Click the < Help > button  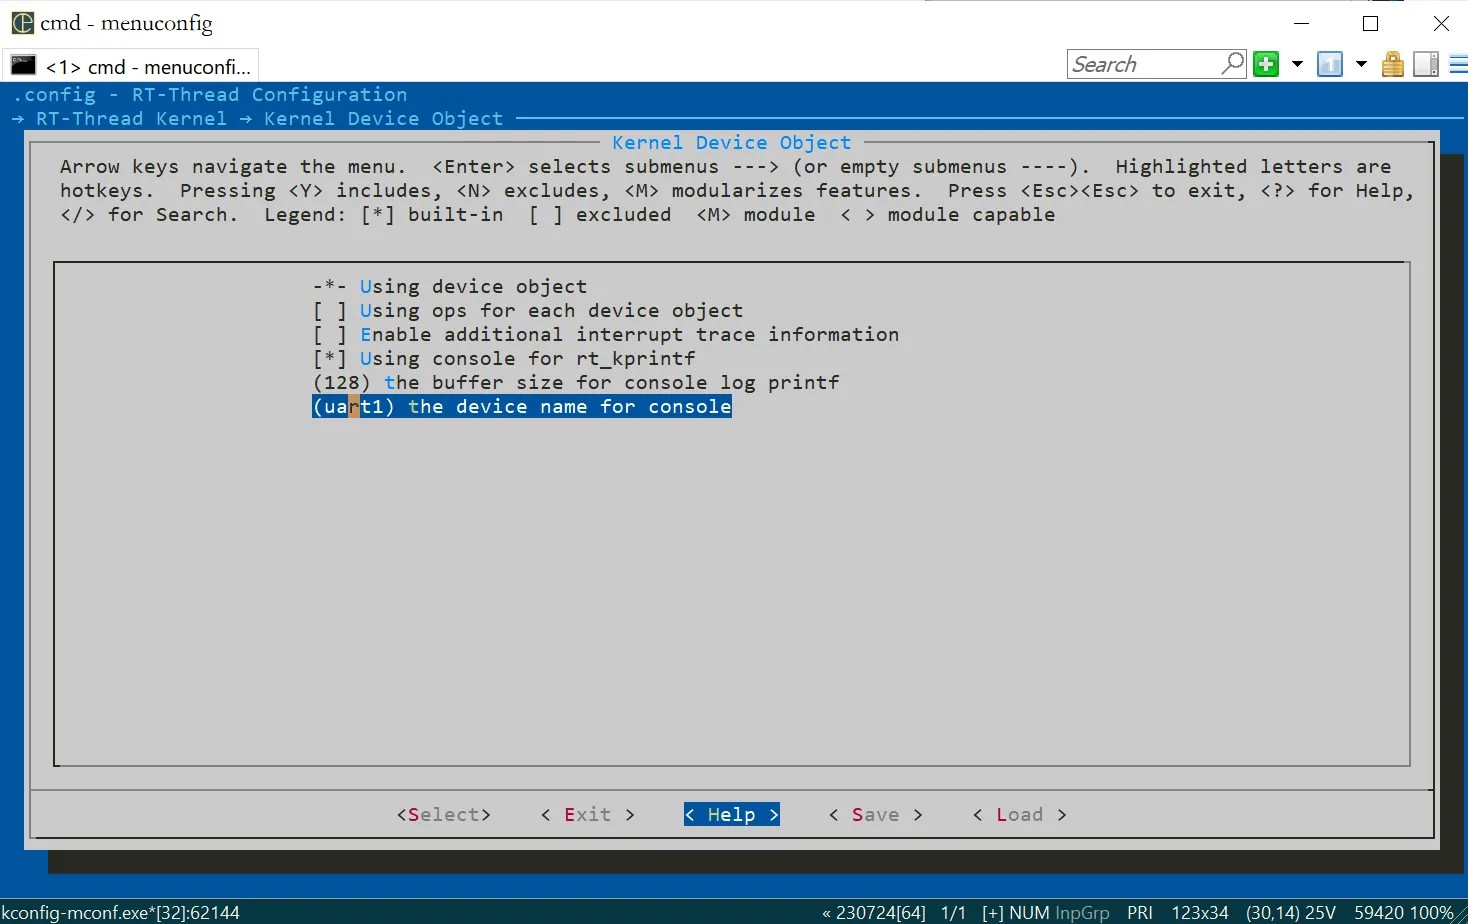click(732, 814)
